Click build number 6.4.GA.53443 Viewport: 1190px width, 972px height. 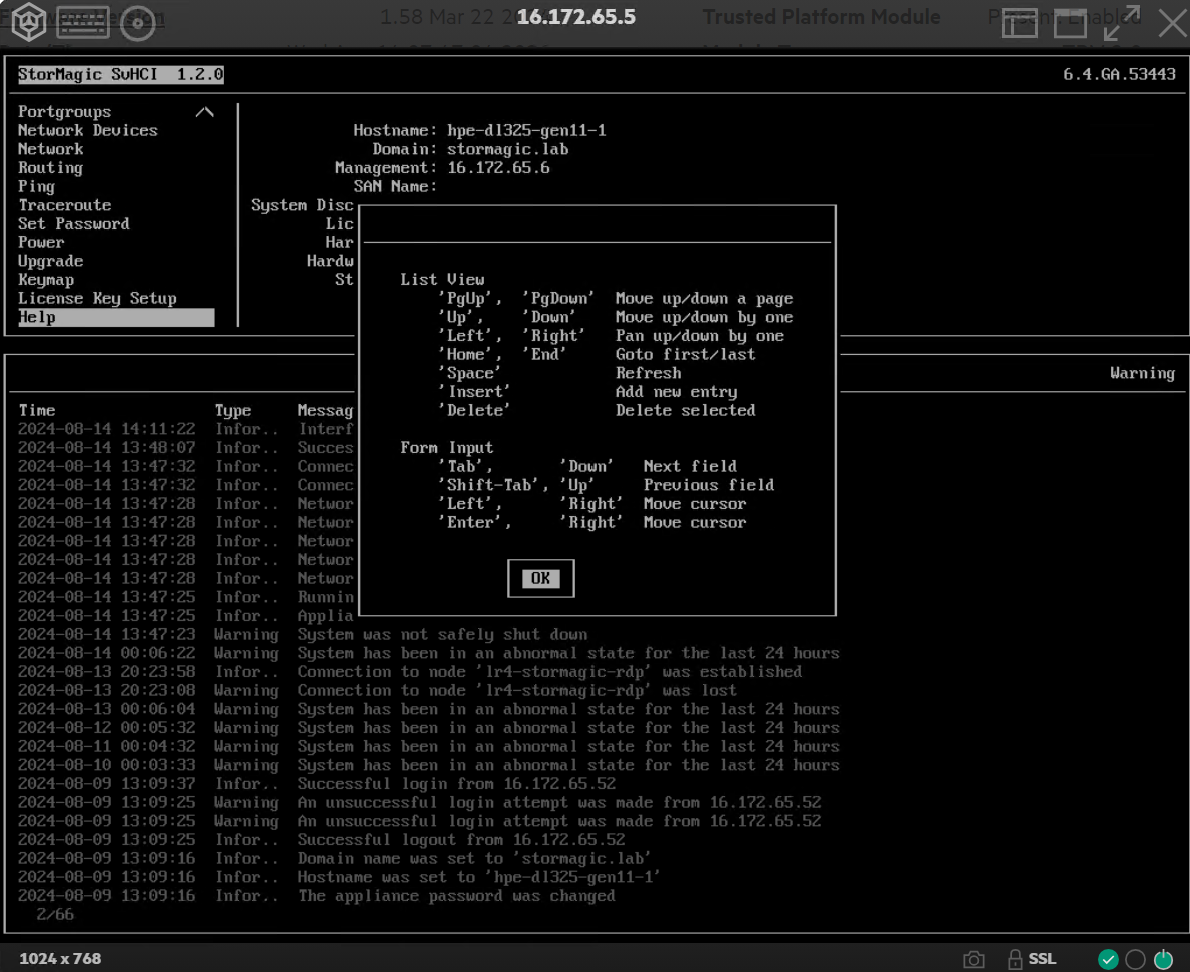(1119, 74)
